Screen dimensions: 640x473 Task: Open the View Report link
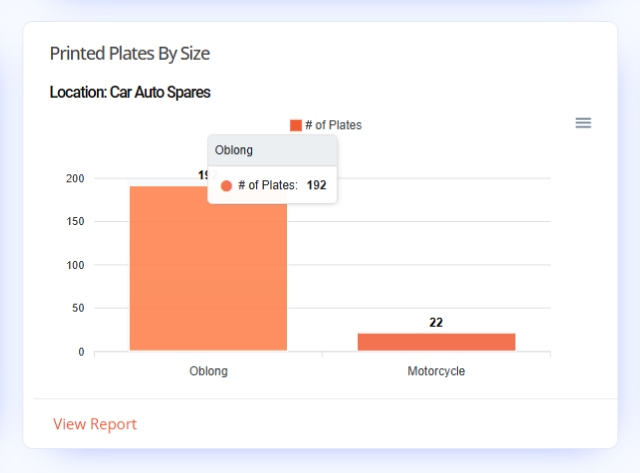pos(95,424)
